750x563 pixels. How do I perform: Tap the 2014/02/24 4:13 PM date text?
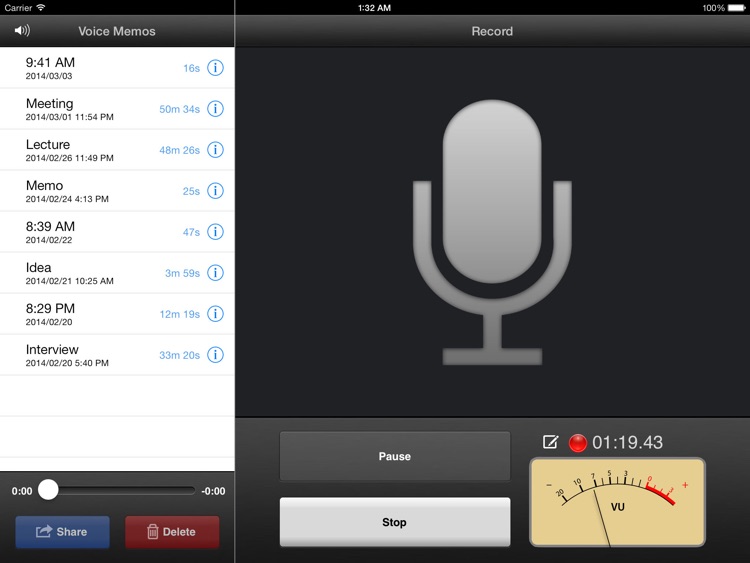(x=67, y=199)
